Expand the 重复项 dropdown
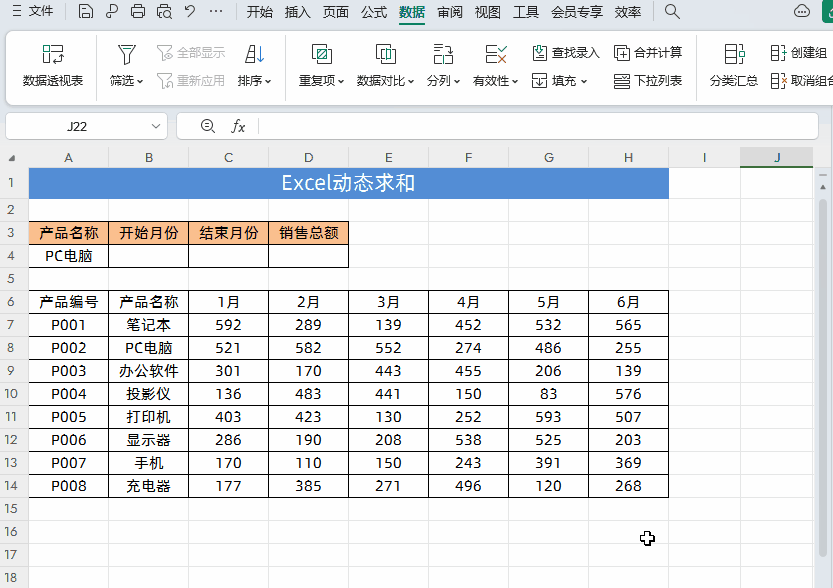833x588 pixels. click(x=341, y=81)
